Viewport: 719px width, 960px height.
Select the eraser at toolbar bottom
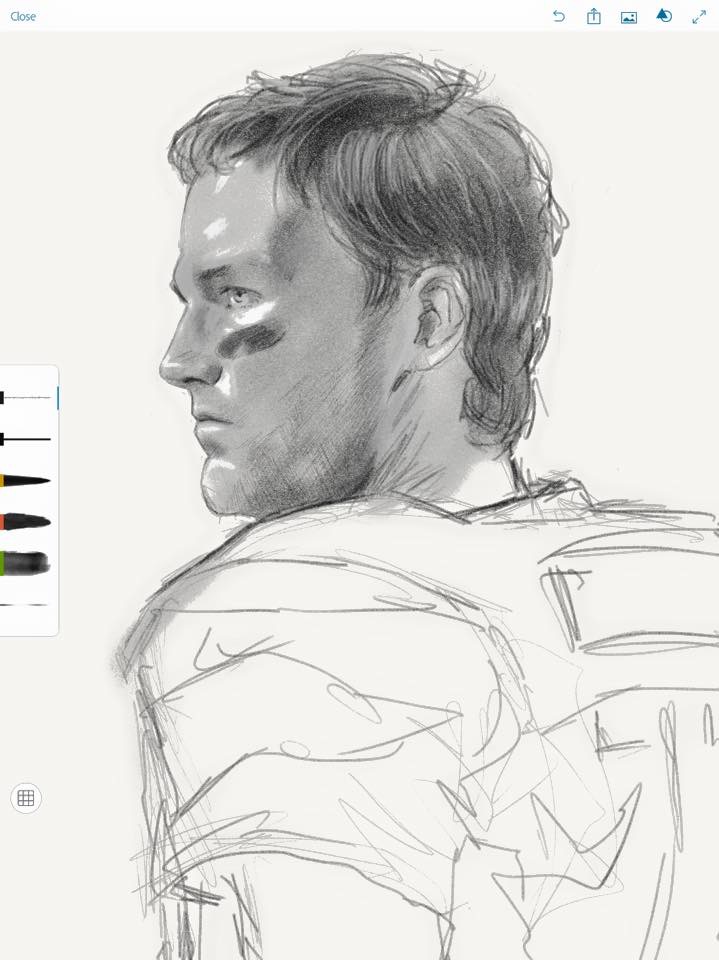(x=24, y=605)
